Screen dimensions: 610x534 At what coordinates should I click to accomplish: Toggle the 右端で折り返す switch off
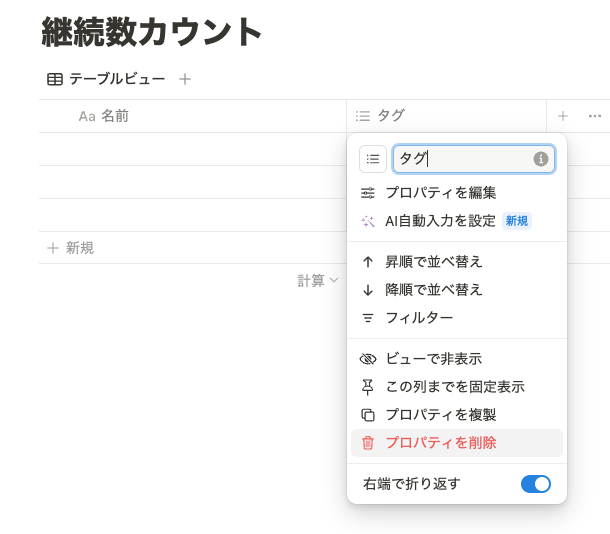tap(535, 484)
